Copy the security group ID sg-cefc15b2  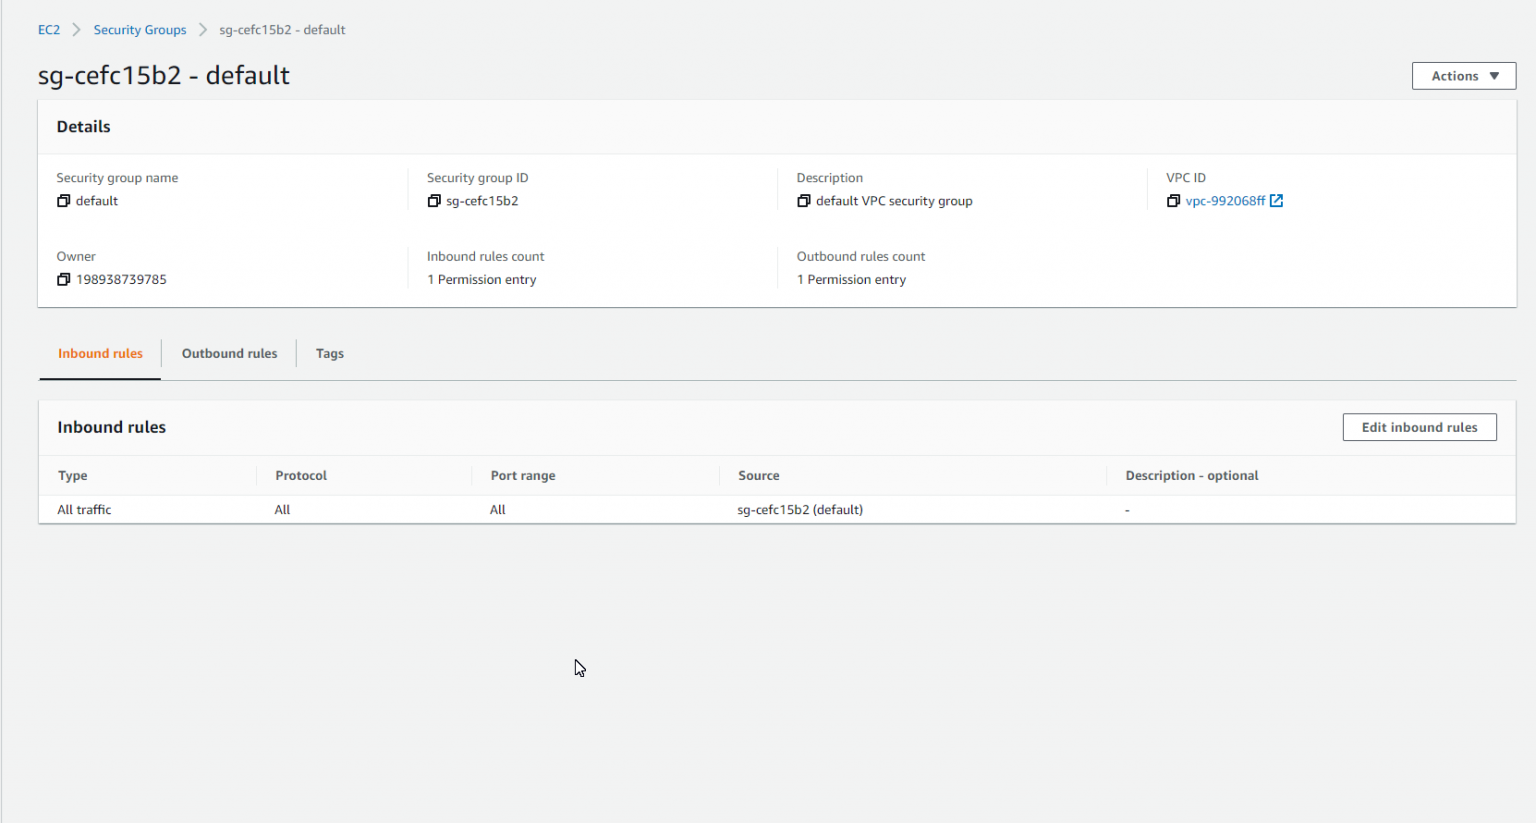[432, 200]
